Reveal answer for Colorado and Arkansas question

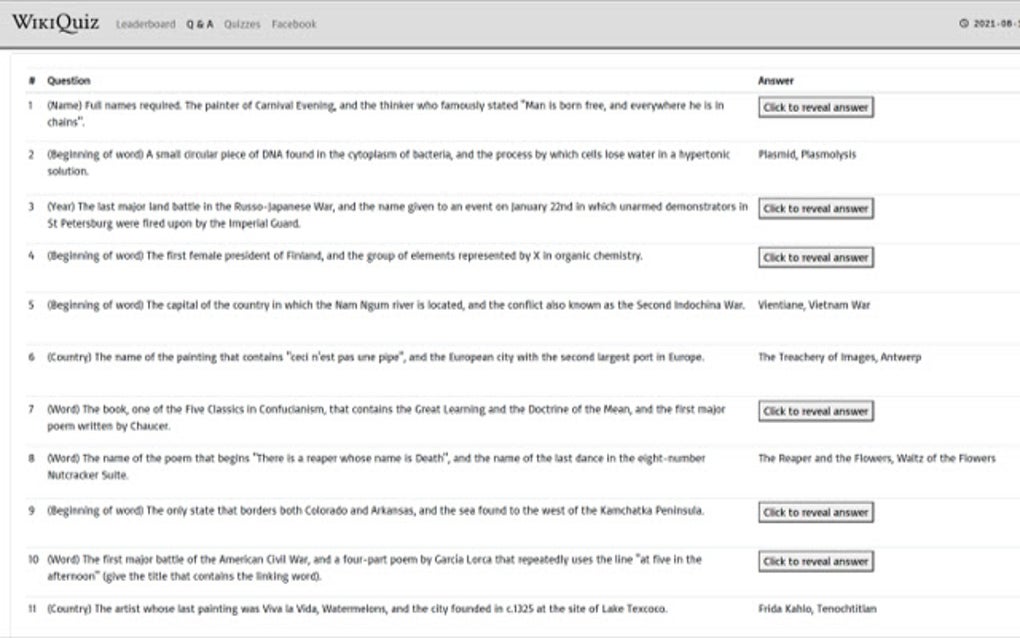tap(815, 512)
